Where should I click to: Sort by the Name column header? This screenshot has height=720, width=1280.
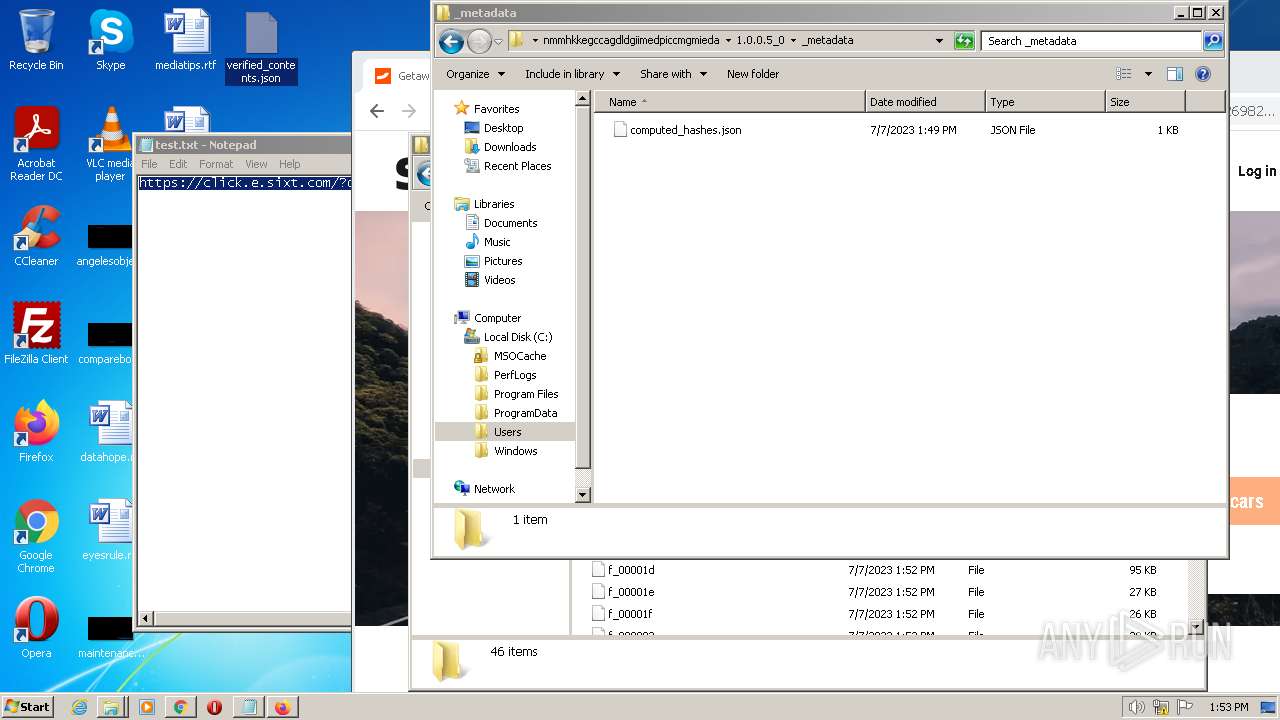pos(730,102)
